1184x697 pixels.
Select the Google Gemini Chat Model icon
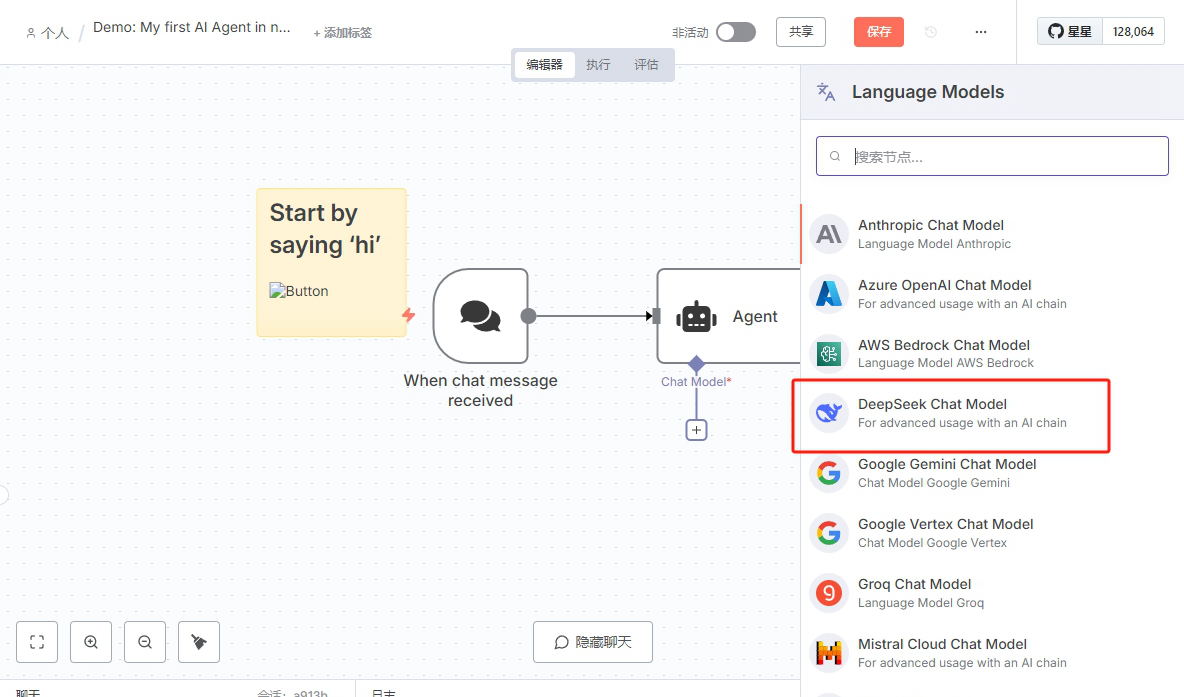(x=829, y=473)
